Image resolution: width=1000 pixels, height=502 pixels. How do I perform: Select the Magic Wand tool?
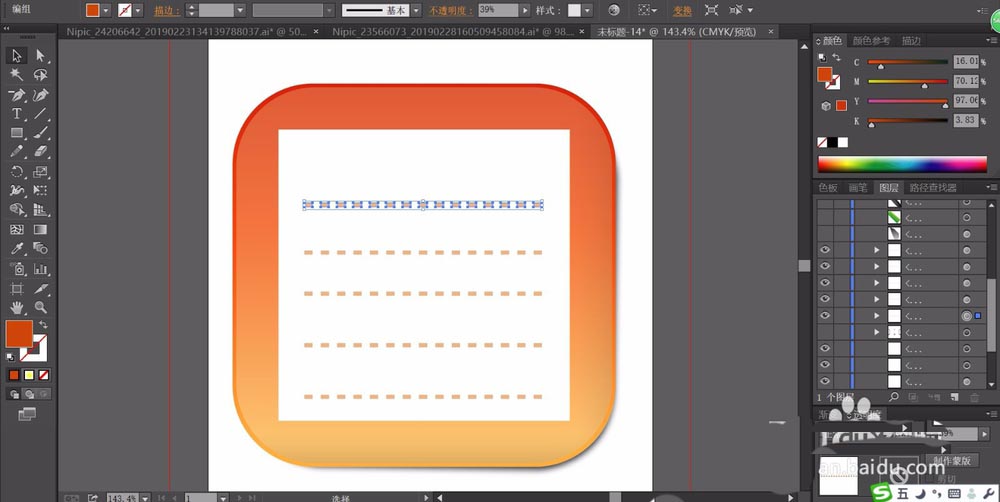click(x=17, y=75)
